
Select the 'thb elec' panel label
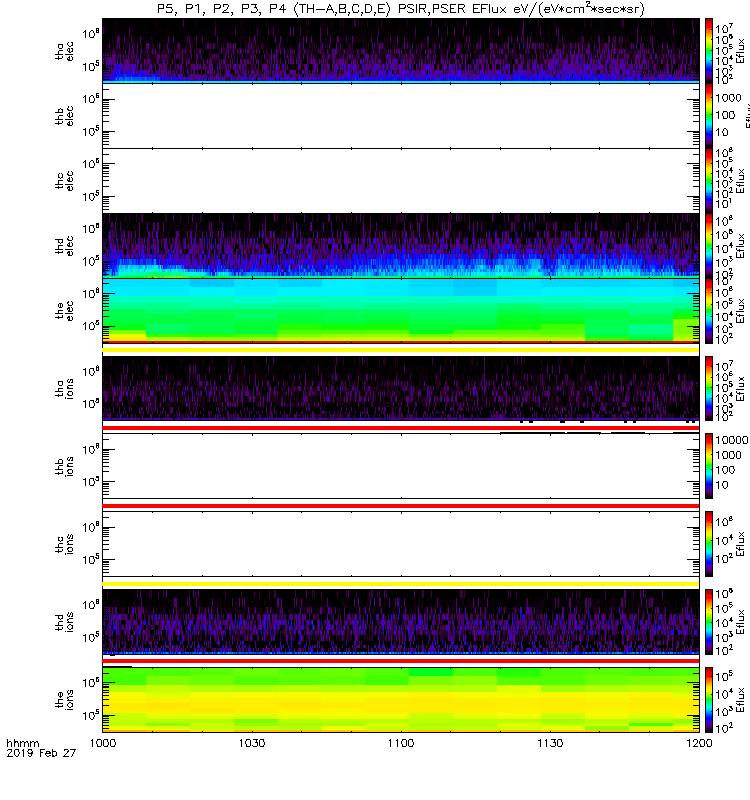(x=65, y=116)
